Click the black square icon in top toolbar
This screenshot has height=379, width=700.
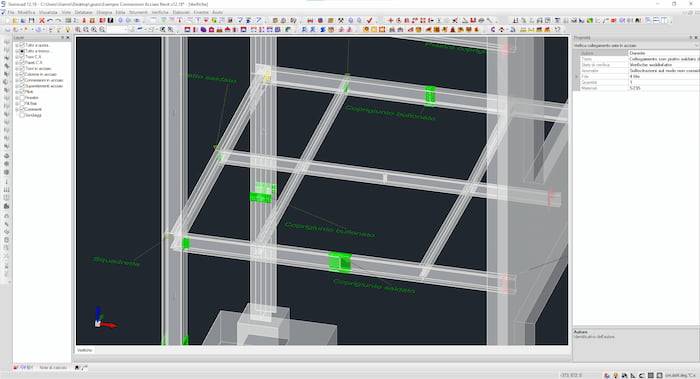click(x=110, y=21)
